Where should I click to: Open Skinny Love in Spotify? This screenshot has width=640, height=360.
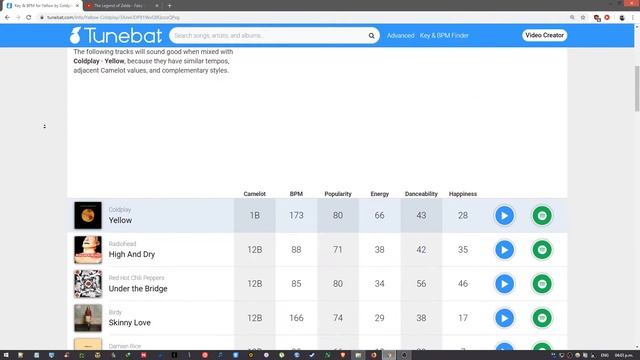(x=542, y=318)
